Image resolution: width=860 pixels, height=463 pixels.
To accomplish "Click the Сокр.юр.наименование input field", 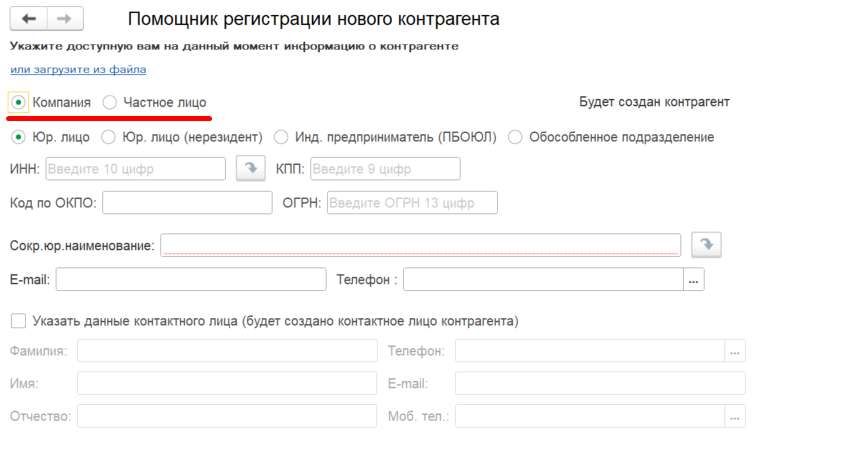I will coord(421,245).
